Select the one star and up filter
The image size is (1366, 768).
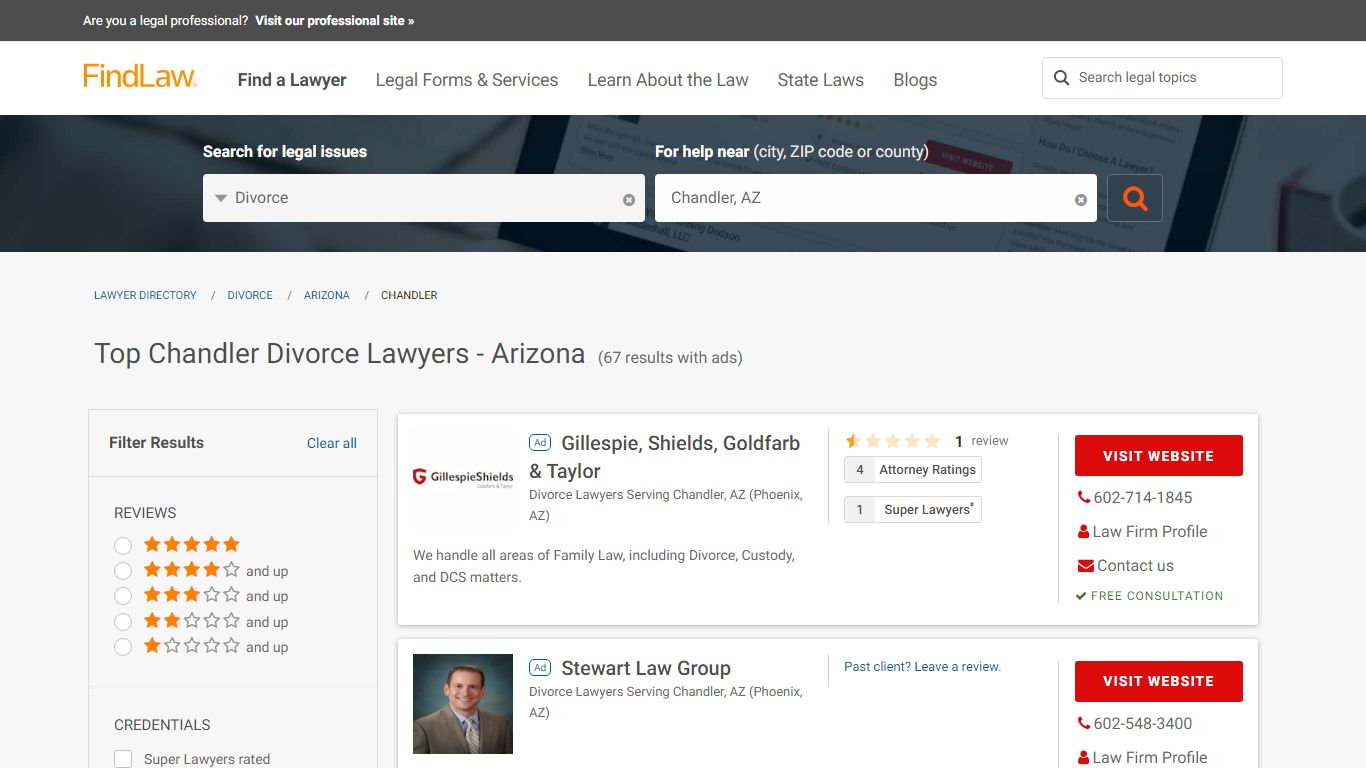click(123, 647)
